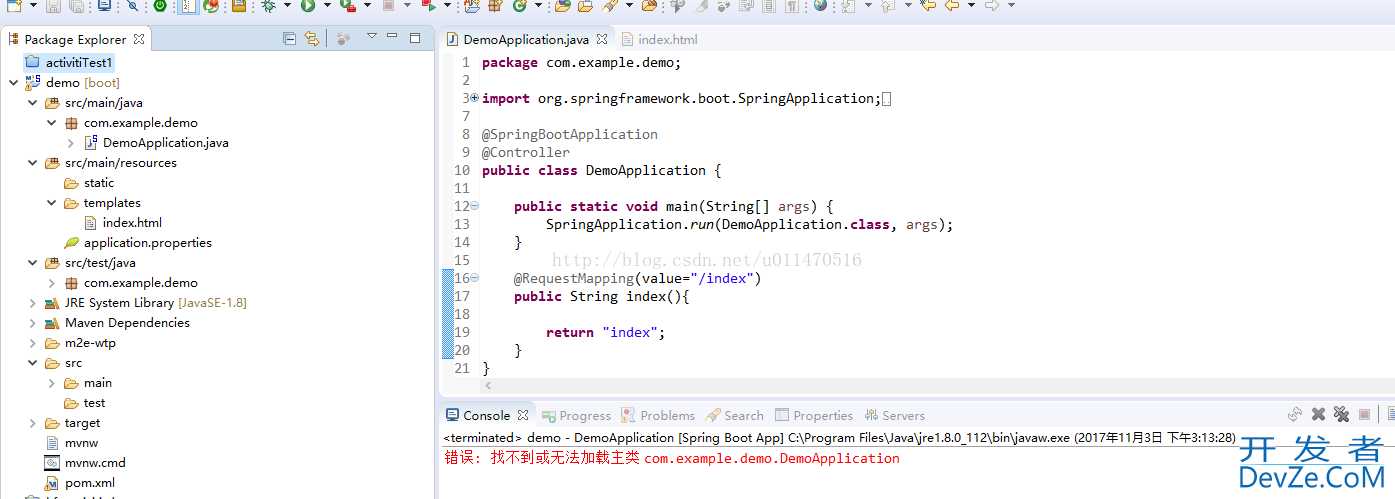Click Collapse All in Package Explorer
Viewport: 1395px width, 499px height.
click(289, 39)
